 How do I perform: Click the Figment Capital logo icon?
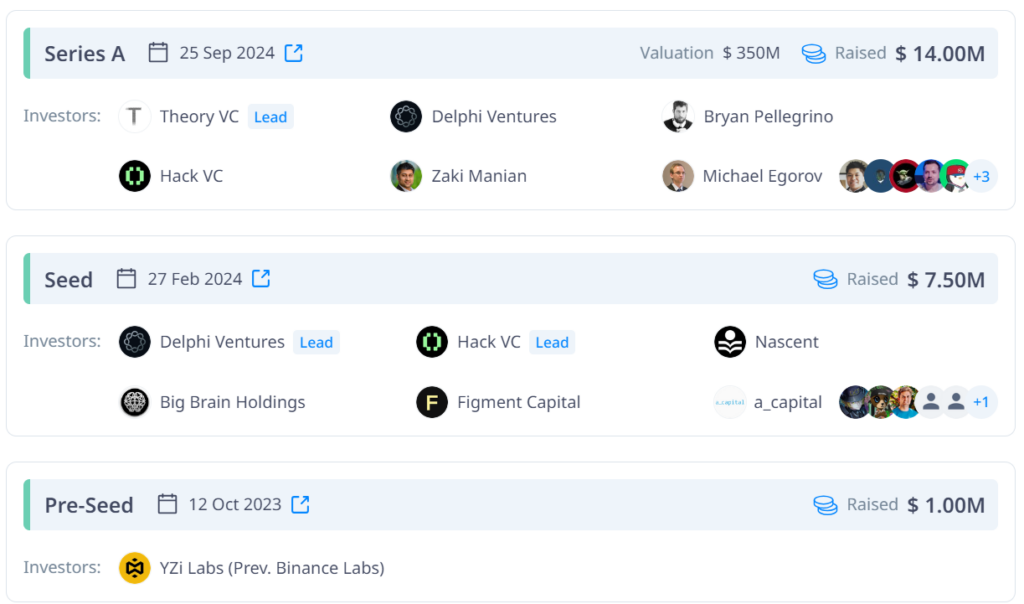[x=432, y=402]
